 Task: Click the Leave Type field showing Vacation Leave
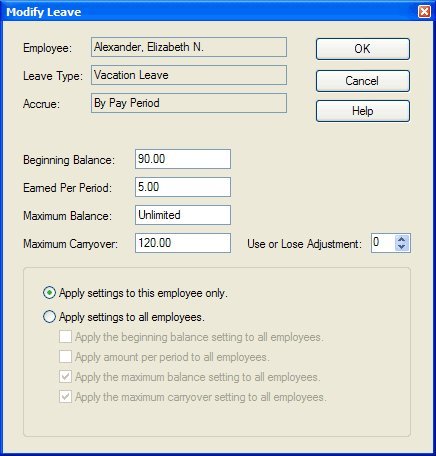click(x=189, y=75)
